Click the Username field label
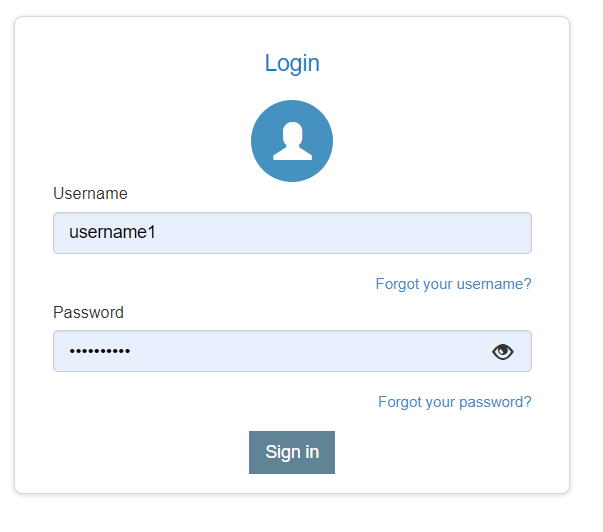 (x=90, y=194)
